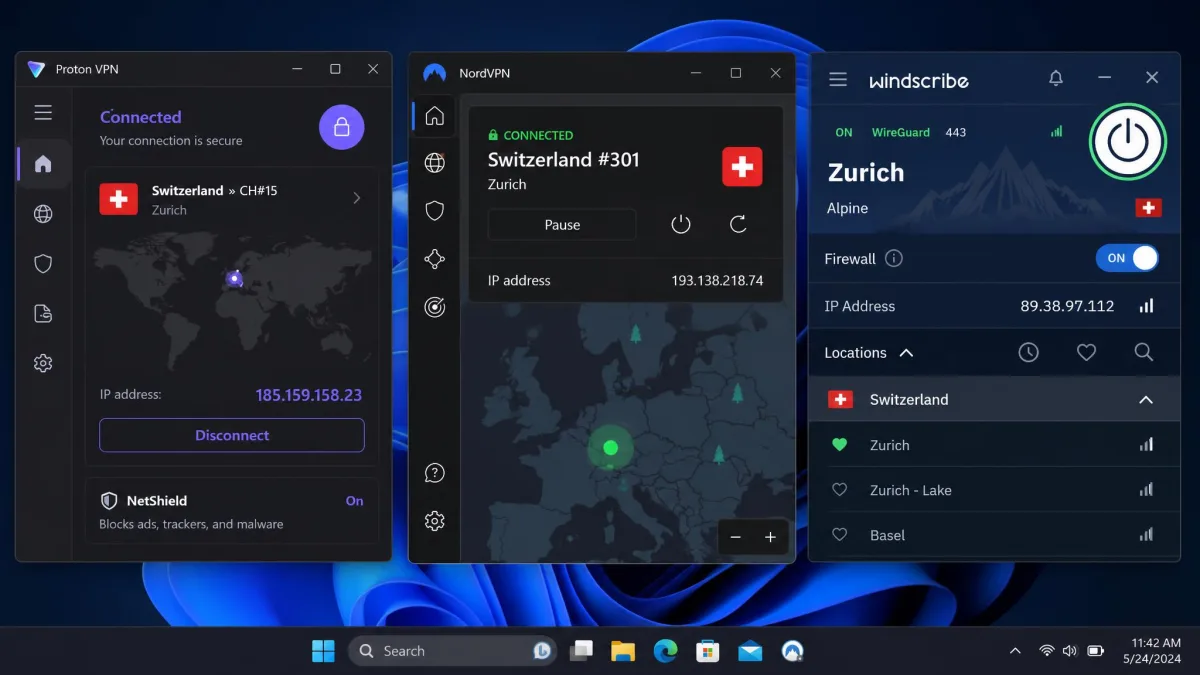Expand Switzerland CH#15 connection details chevron
The height and width of the screenshot is (675, 1200).
357,198
